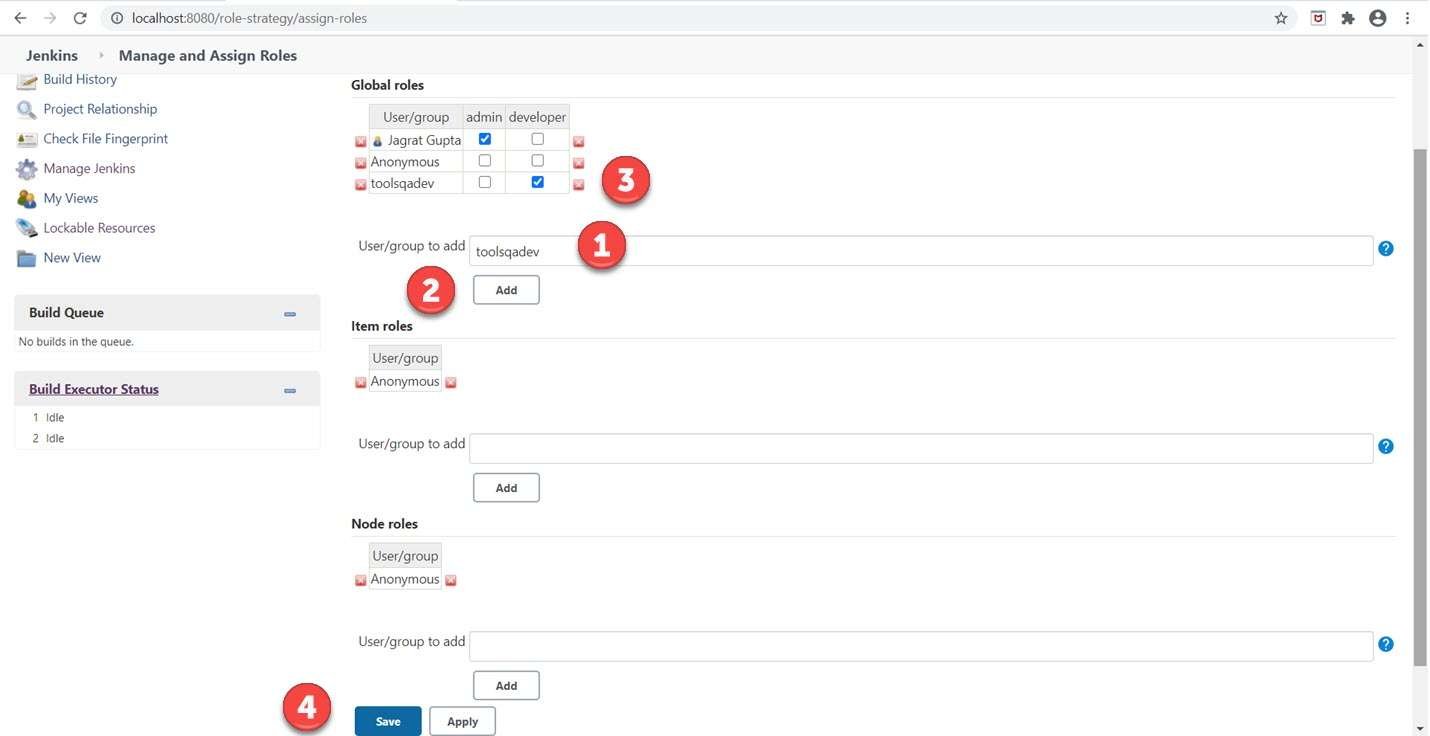This screenshot has height=736, width=1430.
Task: Click the New View folder icon
Action: coord(26,258)
